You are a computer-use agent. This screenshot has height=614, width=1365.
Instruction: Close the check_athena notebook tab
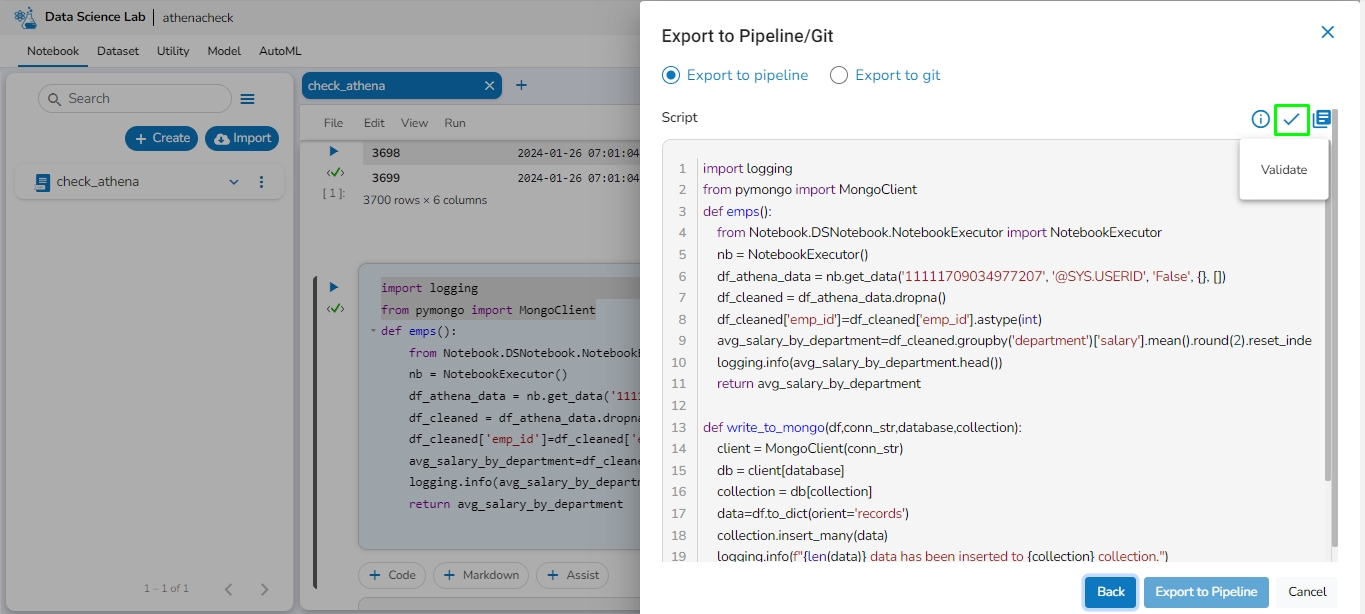pos(489,86)
